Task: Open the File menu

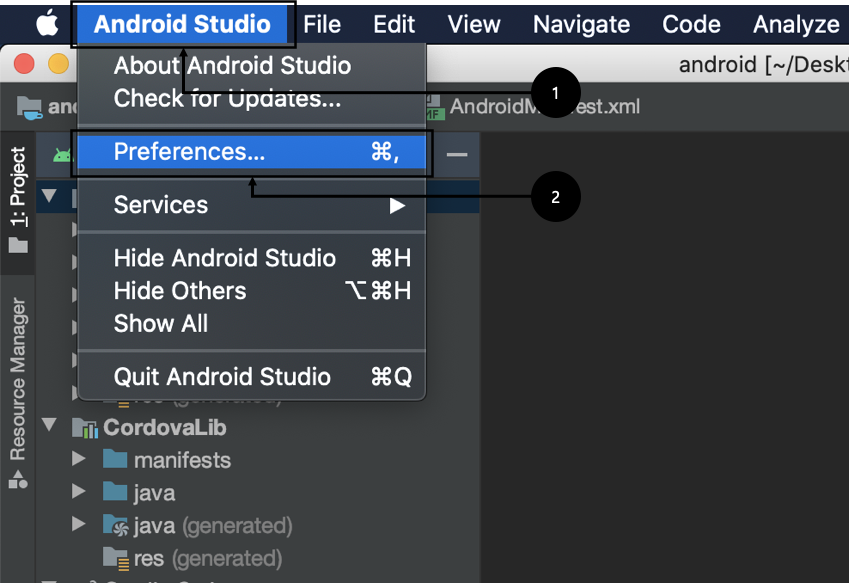Action: click(x=322, y=24)
